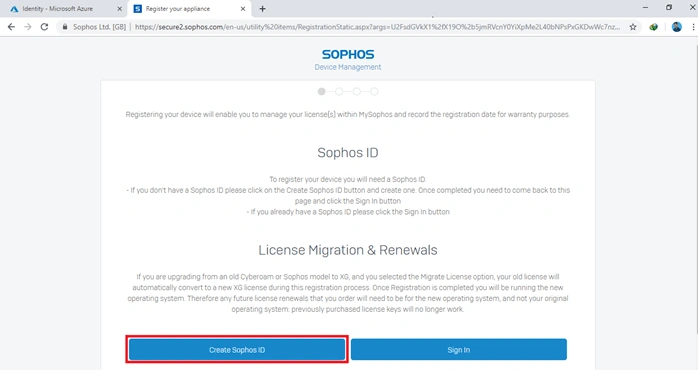View site security padlock info
Image resolution: width=698 pixels, height=370 pixels.
pos(65,27)
